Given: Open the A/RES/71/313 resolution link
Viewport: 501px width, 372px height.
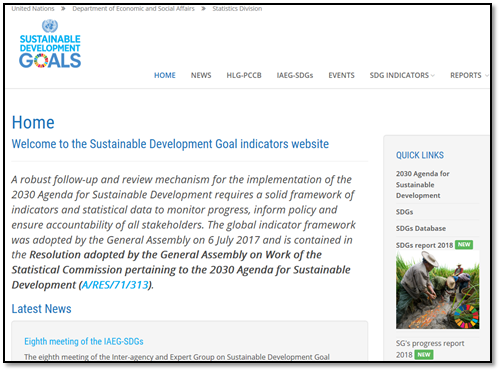Looking at the screenshot, I should point(115,285).
